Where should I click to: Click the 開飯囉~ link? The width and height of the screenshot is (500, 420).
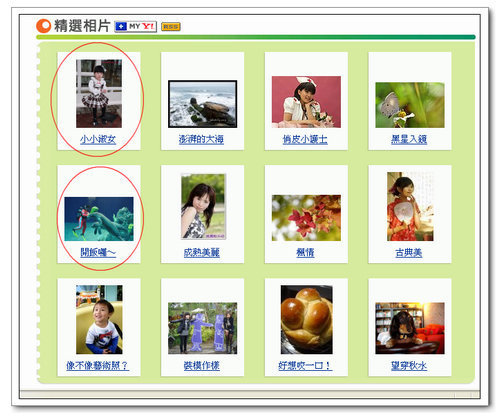pos(98,252)
